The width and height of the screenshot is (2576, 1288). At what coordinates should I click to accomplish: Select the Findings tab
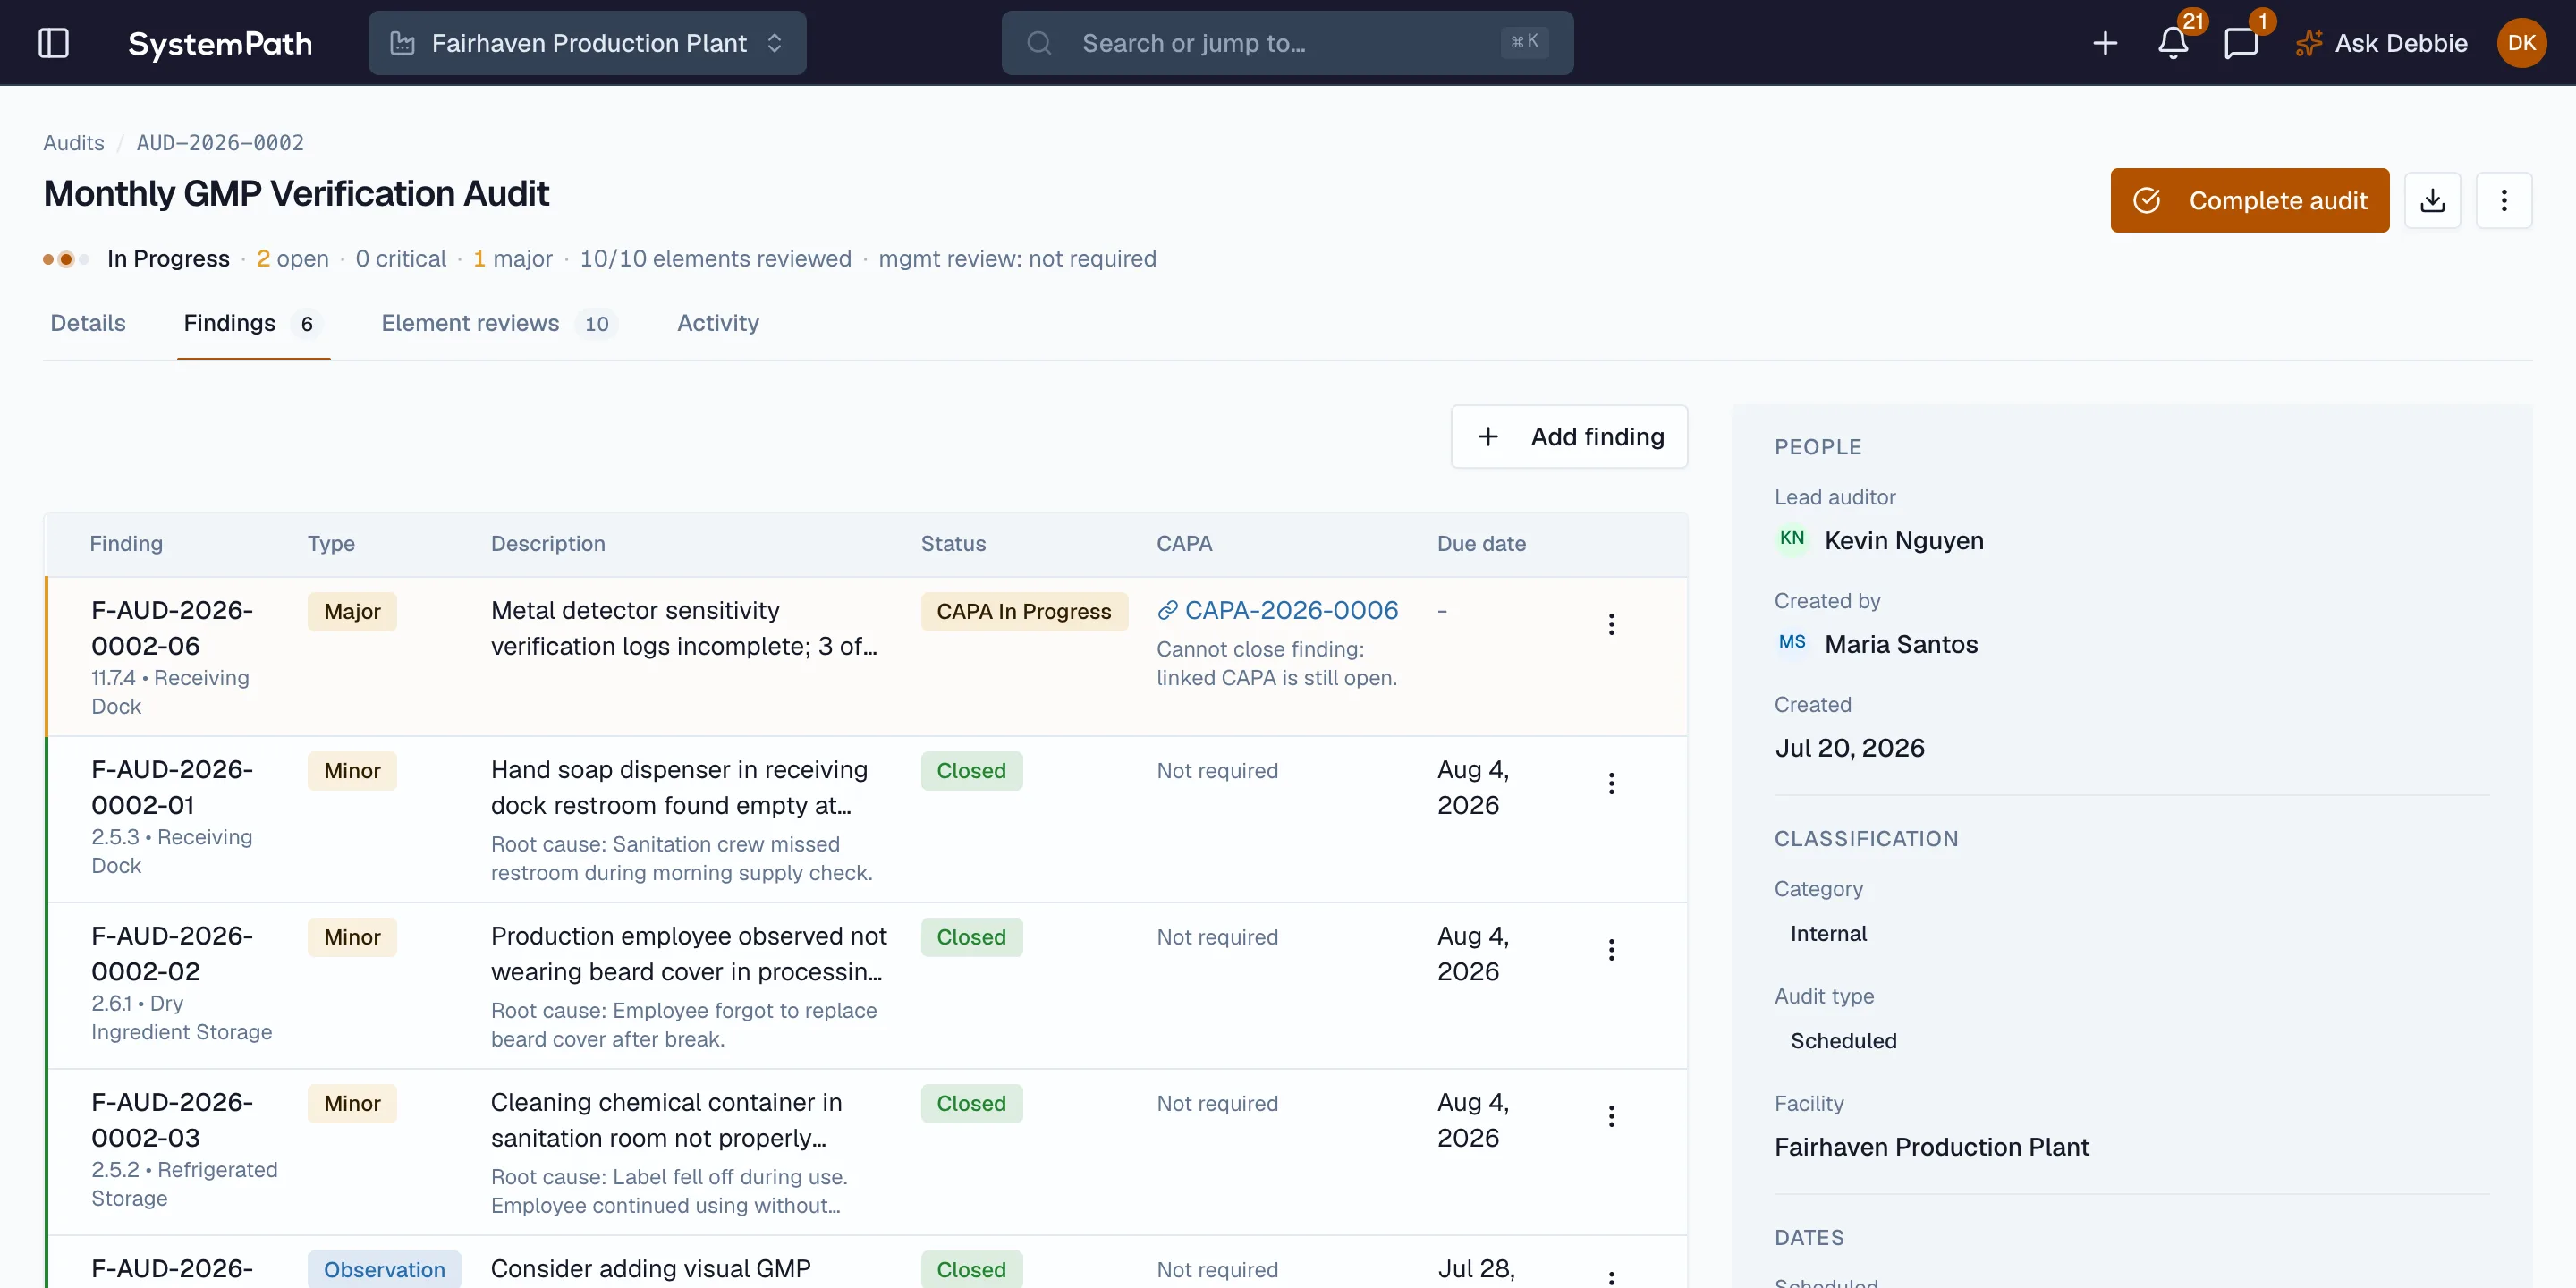253,323
